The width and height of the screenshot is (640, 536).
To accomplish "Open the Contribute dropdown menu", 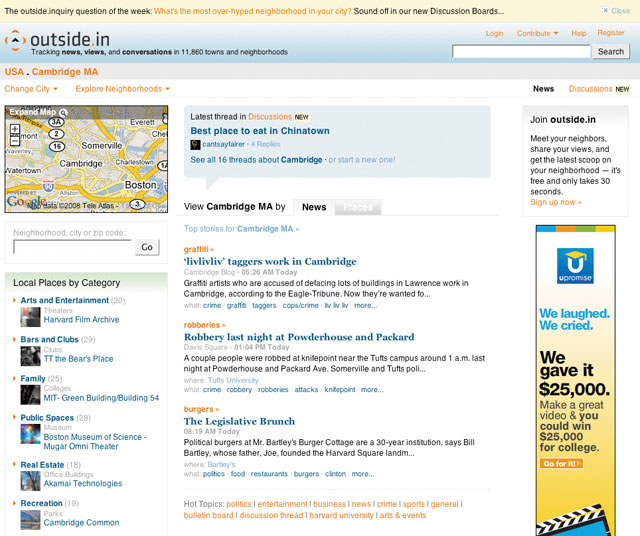I will tap(537, 33).
